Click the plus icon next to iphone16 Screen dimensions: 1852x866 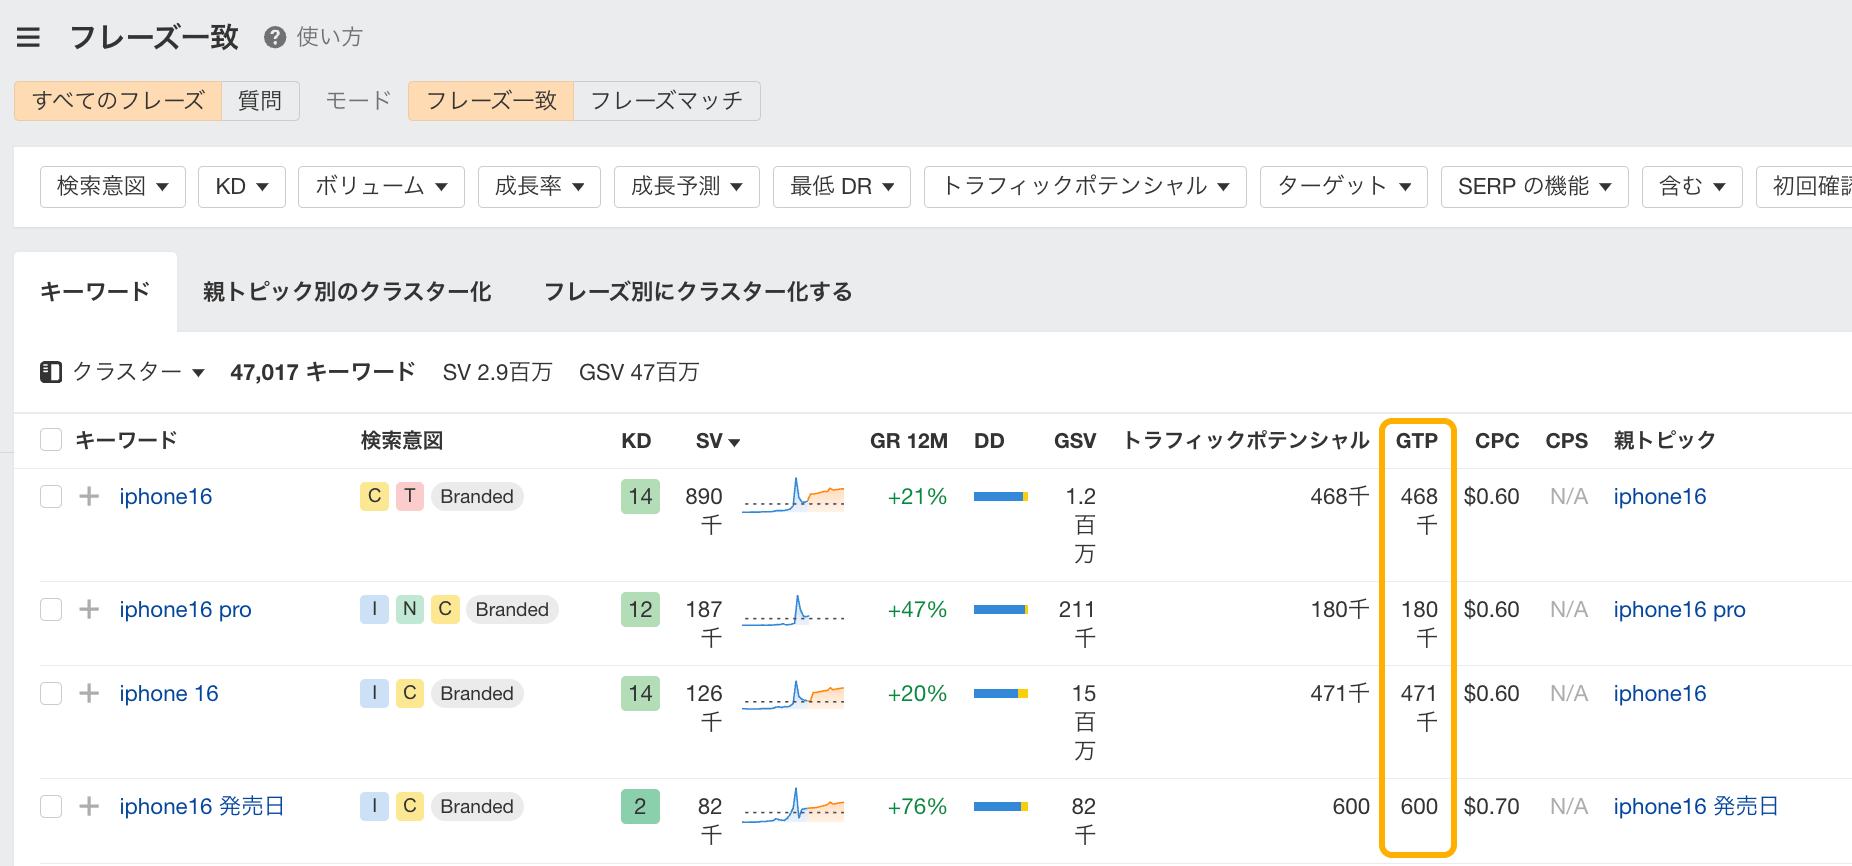click(x=89, y=497)
